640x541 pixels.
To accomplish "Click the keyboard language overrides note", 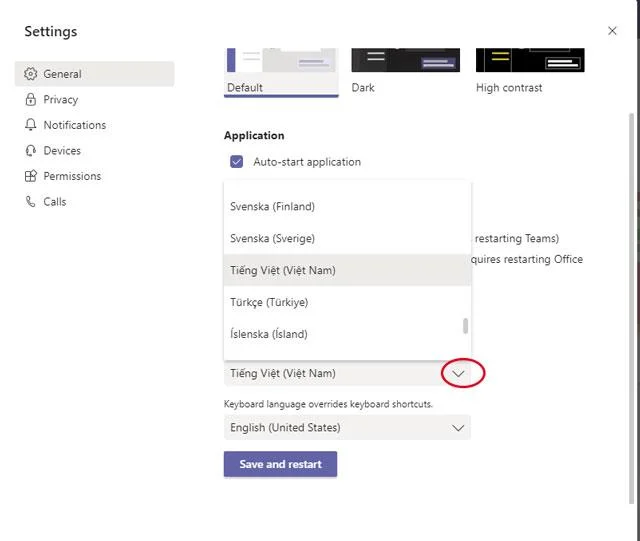I will tap(329, 404).
